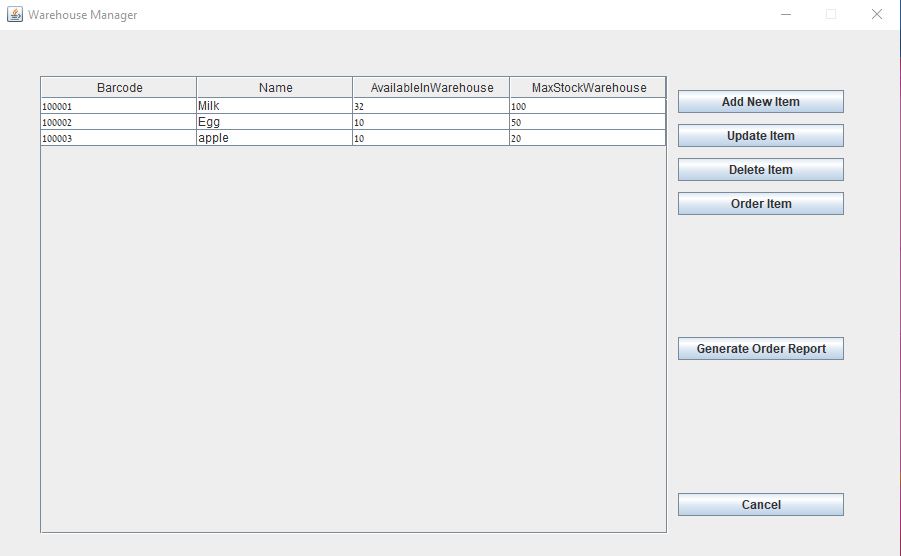Click the Java icon in title bar
This screenshot has height=556, width=901.
point(15,14)
